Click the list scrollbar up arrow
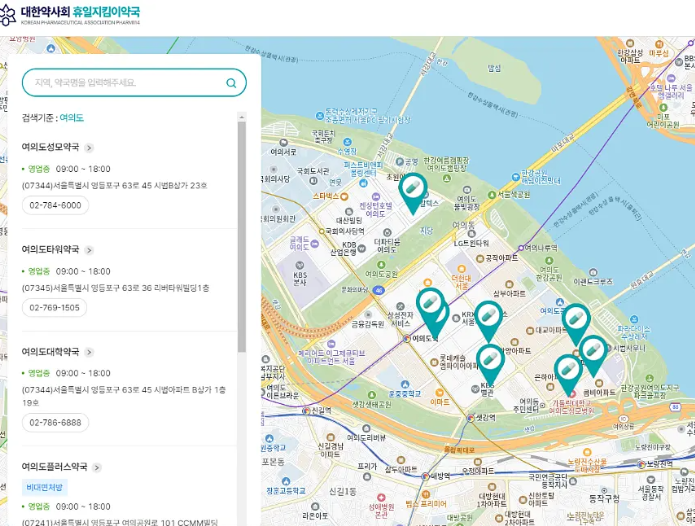Screen dimensions: 695x526 (242, 117)
